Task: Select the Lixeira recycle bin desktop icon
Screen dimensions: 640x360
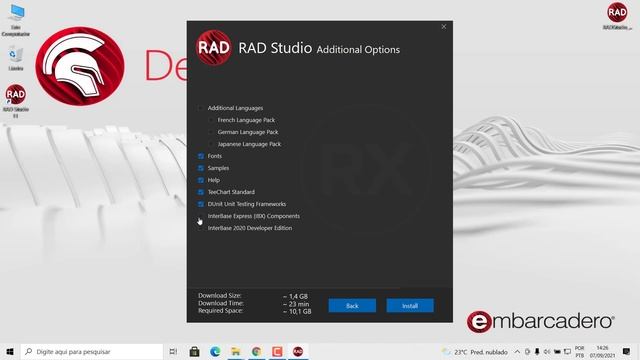Action: [x=16, y=58]
